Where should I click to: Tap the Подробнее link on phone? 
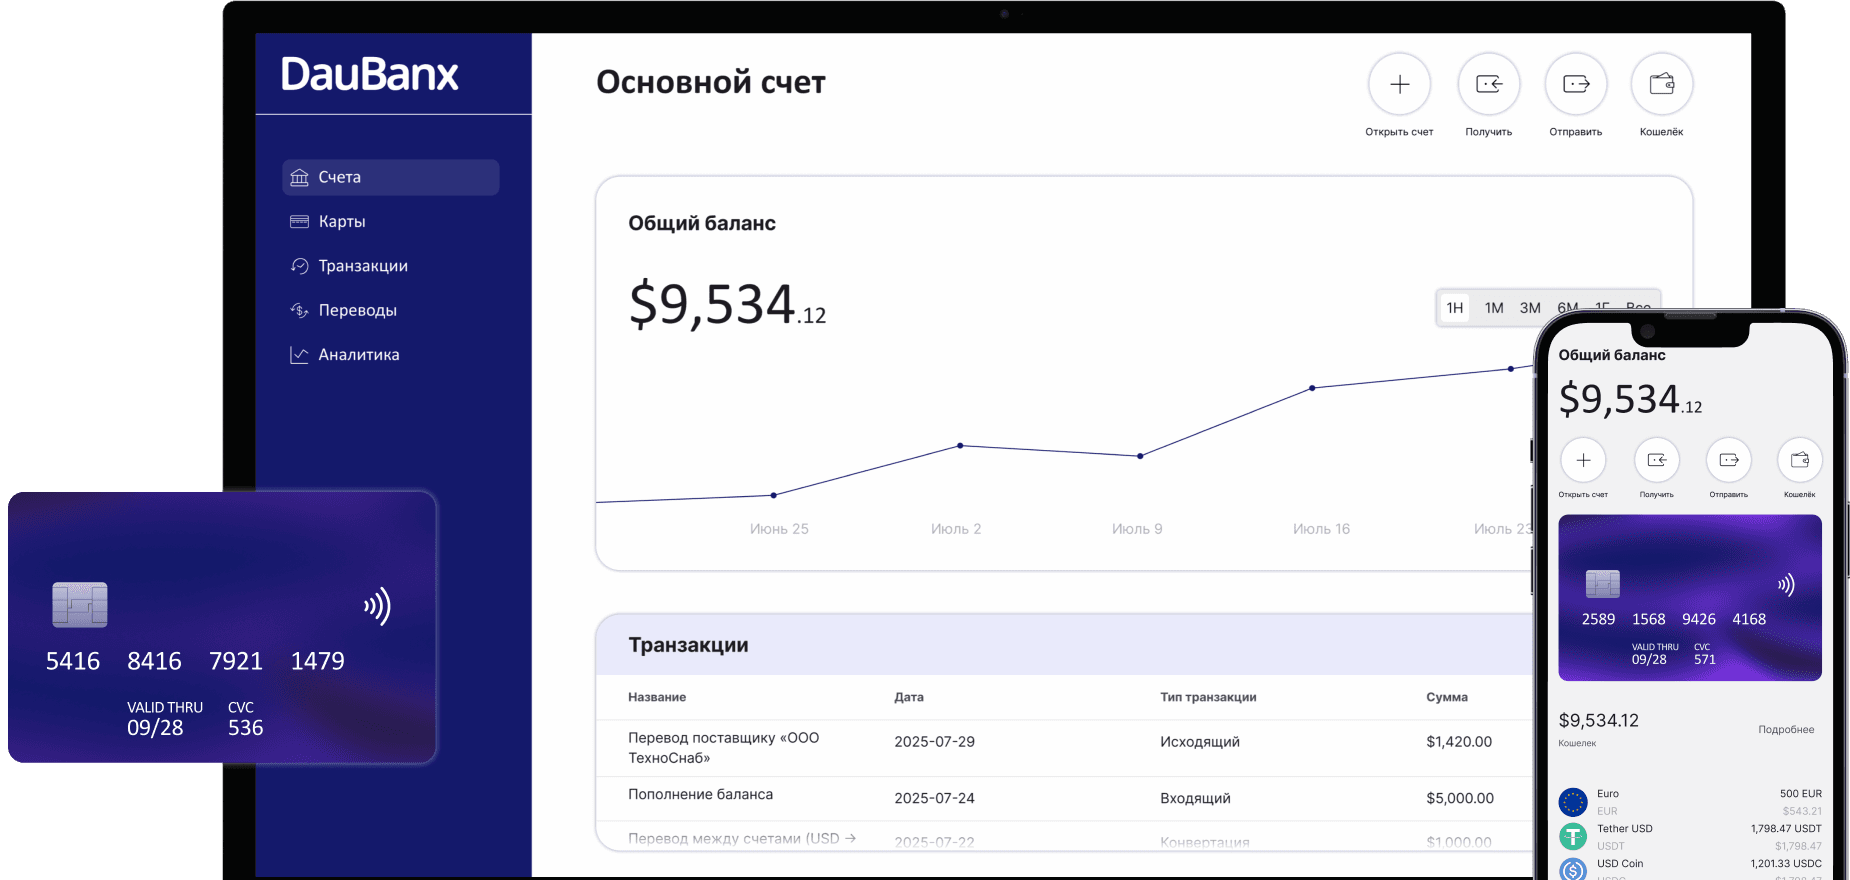(1786, 730)
